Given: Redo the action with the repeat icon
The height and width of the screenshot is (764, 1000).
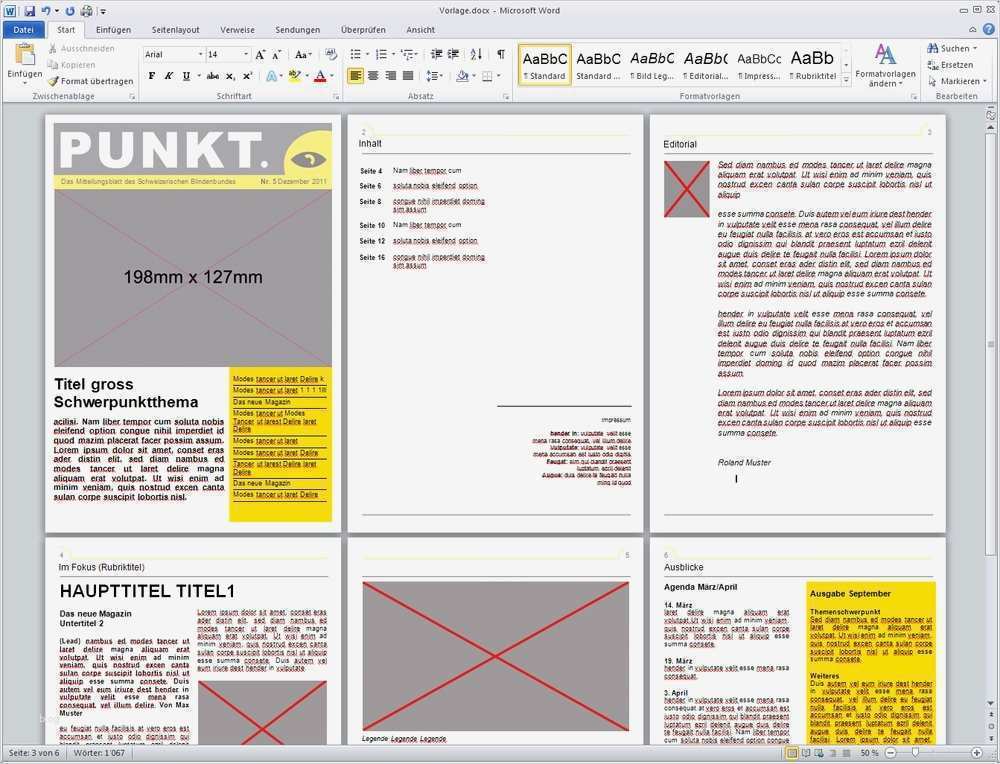Looking at the screenshot, I should (x=70, y=11).
